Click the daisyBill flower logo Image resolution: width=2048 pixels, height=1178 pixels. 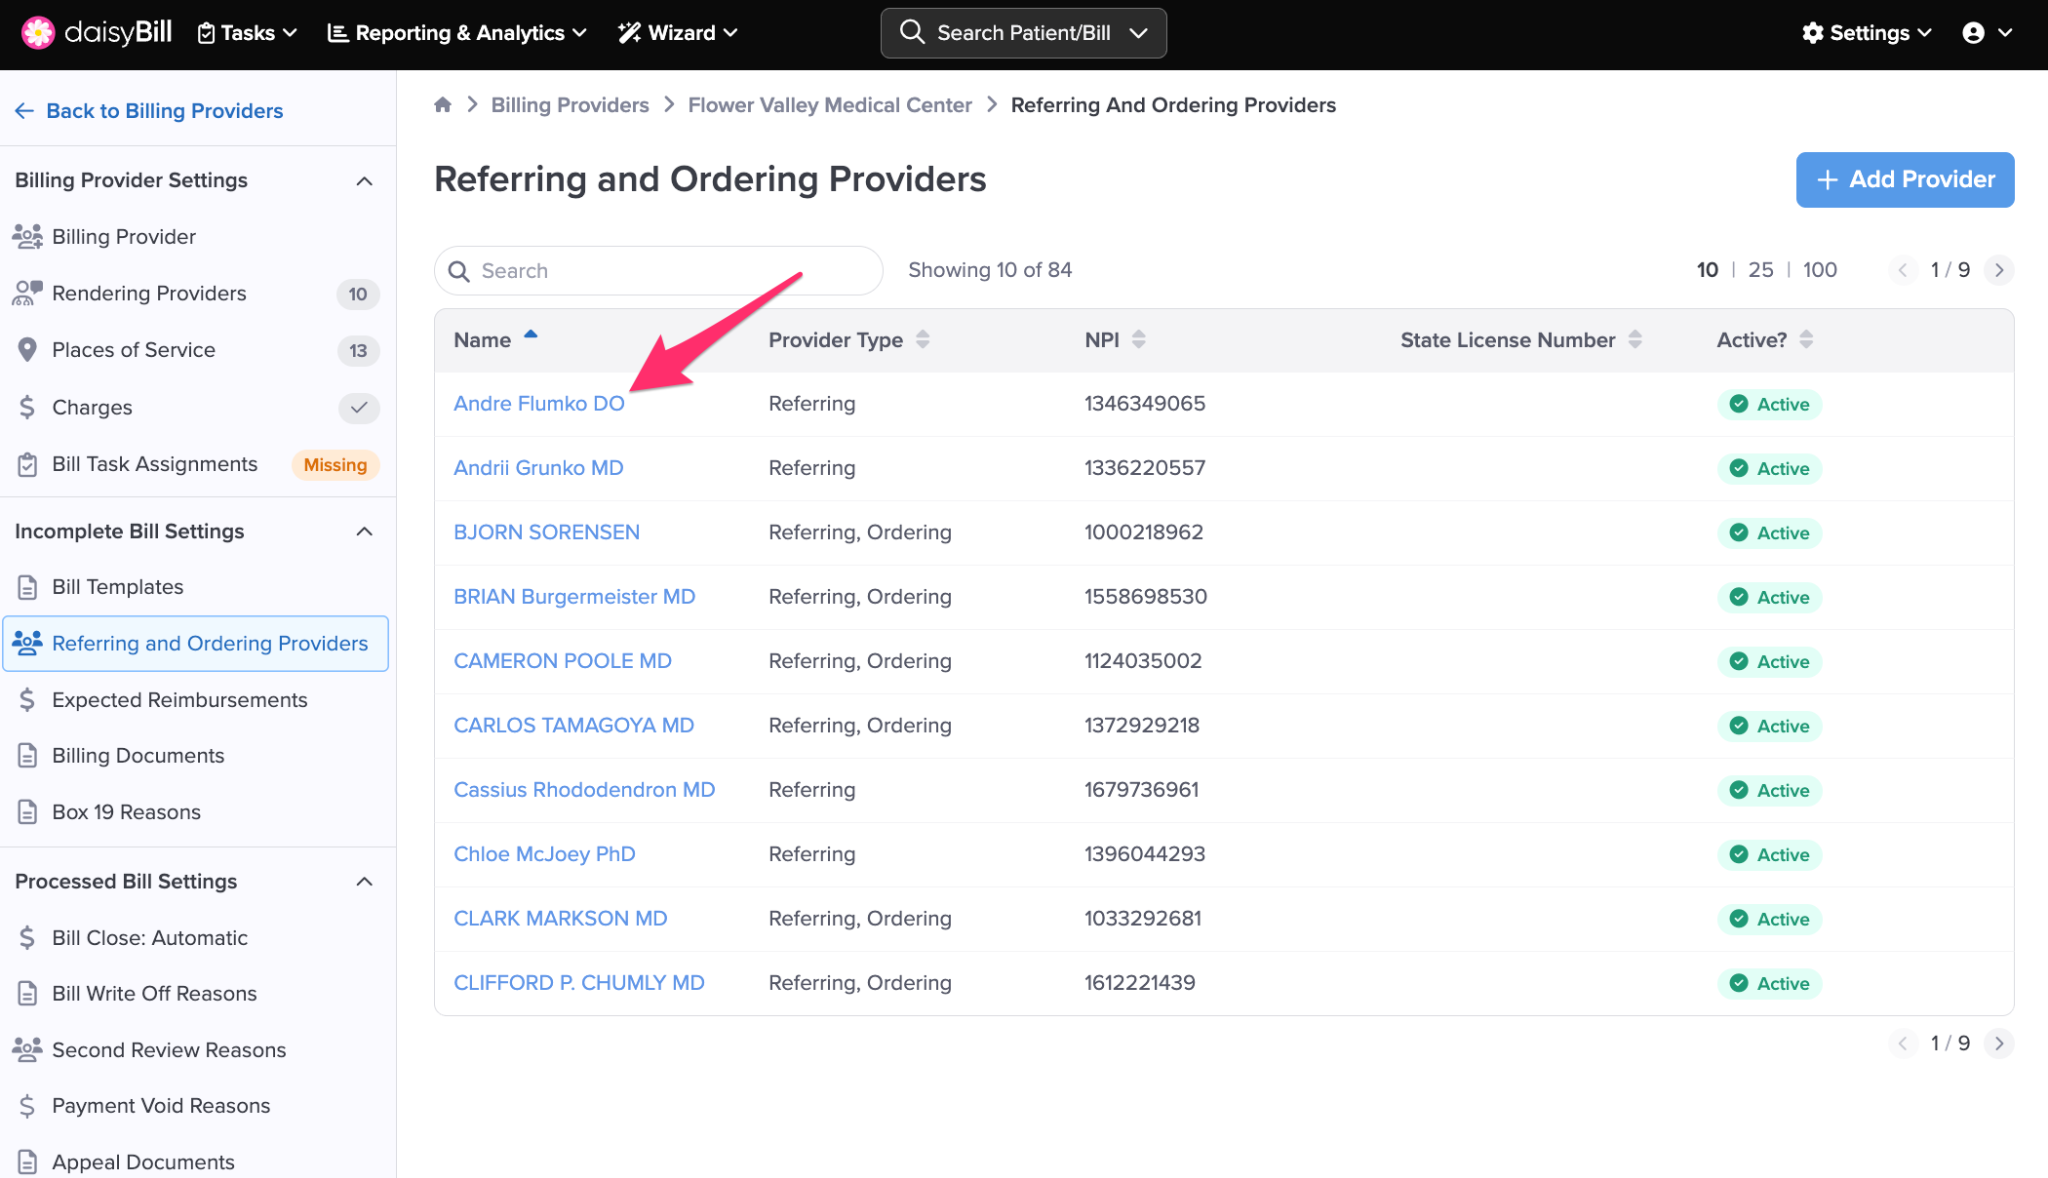tap(38, 32)
